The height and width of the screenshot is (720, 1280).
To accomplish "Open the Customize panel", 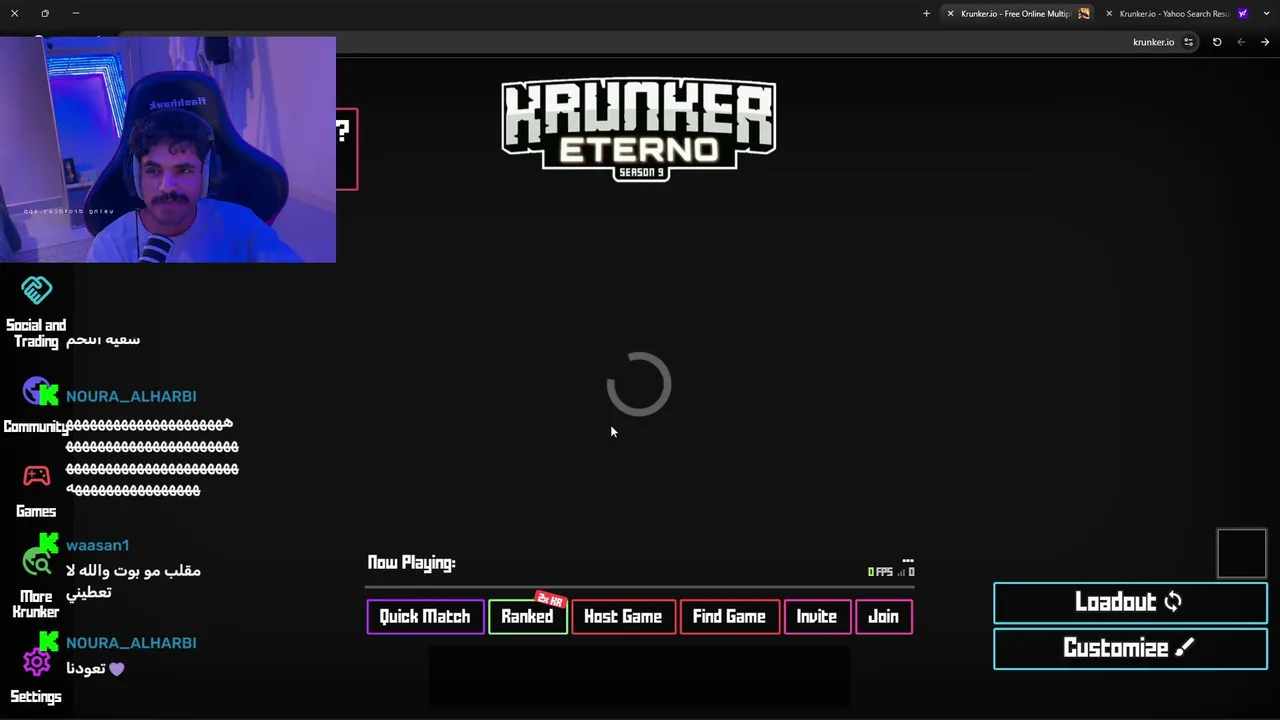I will [1130, 649].
